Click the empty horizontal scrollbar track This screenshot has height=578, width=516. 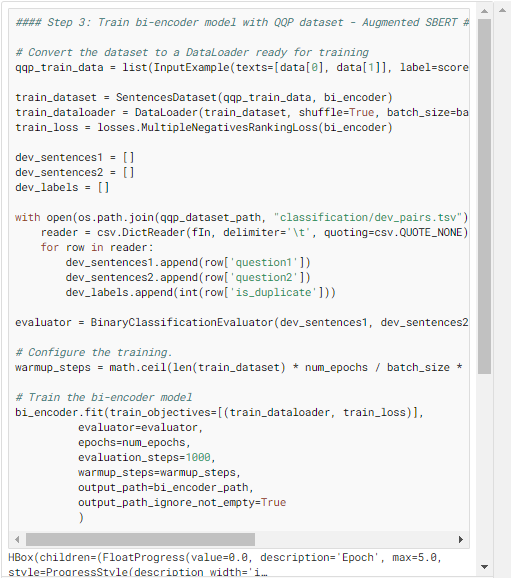(354, 540)
